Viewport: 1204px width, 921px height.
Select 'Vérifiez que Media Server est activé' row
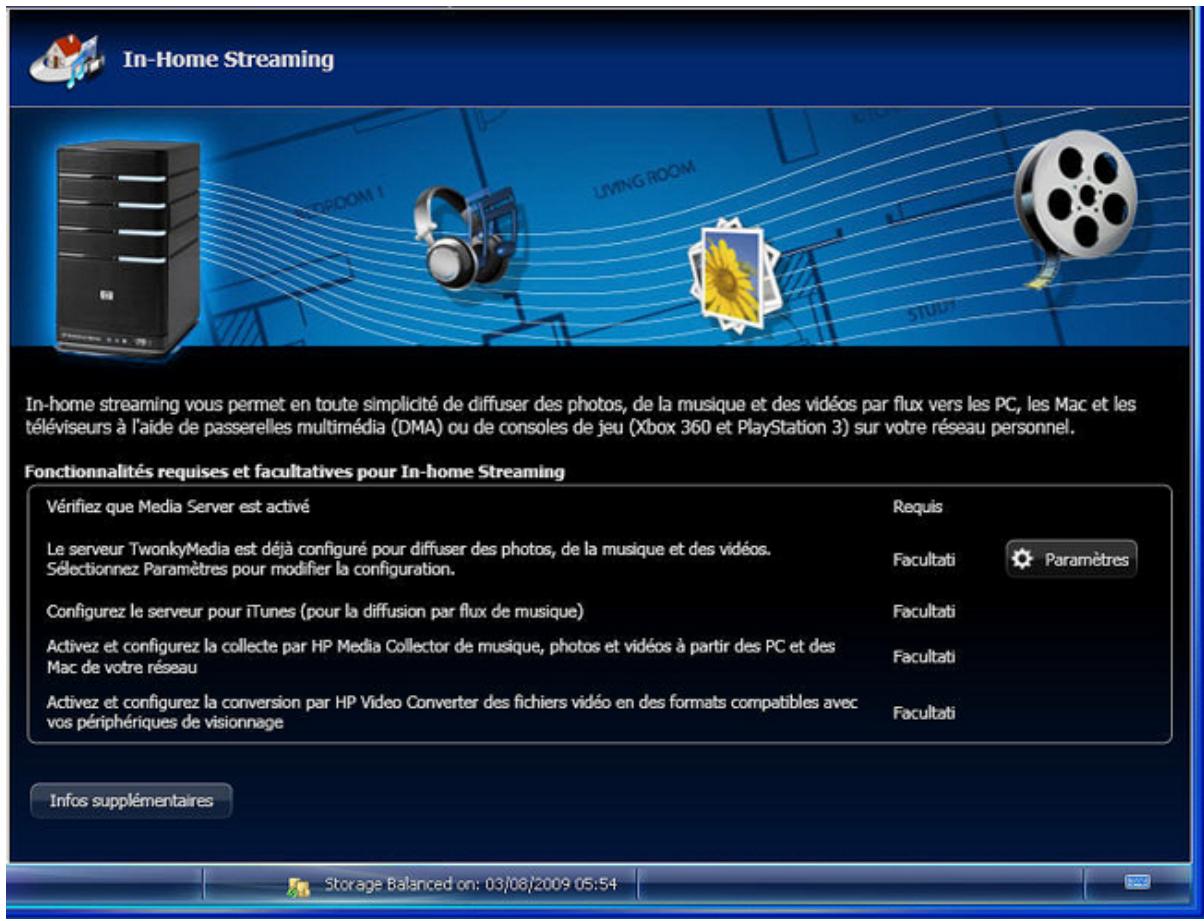pyautogui.click(x=599, y=507)
